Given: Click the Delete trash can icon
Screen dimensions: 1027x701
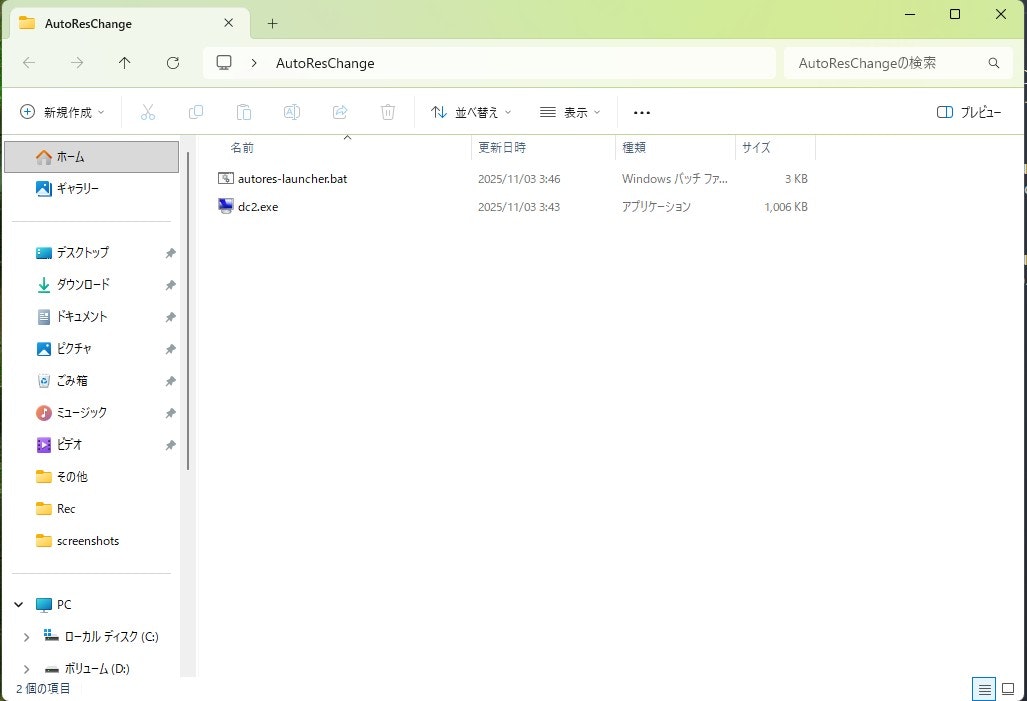Looking at the screenshot, I should 388,112.
